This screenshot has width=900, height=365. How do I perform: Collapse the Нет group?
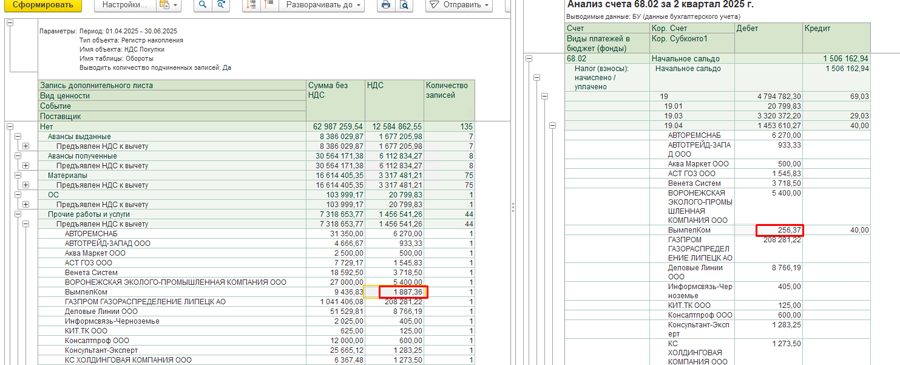[9, 126]
